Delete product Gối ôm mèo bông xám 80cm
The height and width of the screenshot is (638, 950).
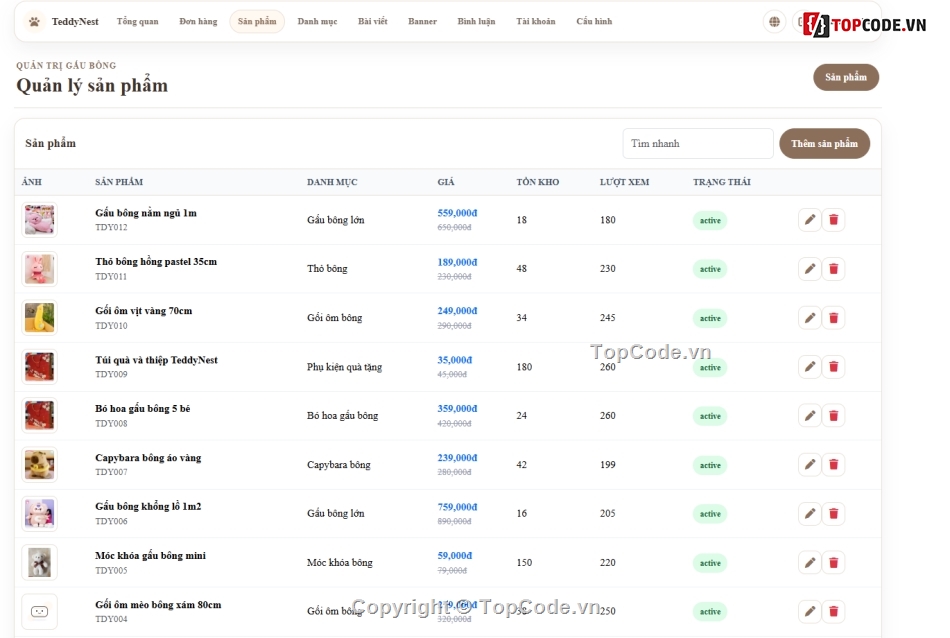834,611
